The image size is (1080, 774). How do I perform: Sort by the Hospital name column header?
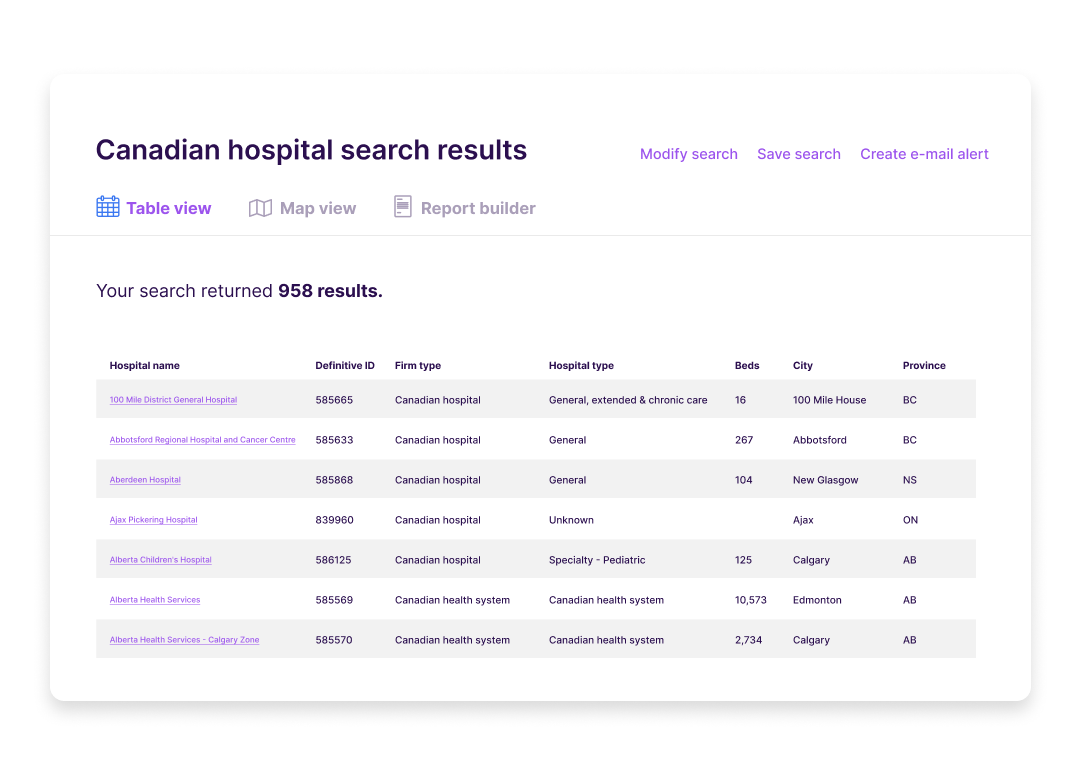(x=145, y=366)
